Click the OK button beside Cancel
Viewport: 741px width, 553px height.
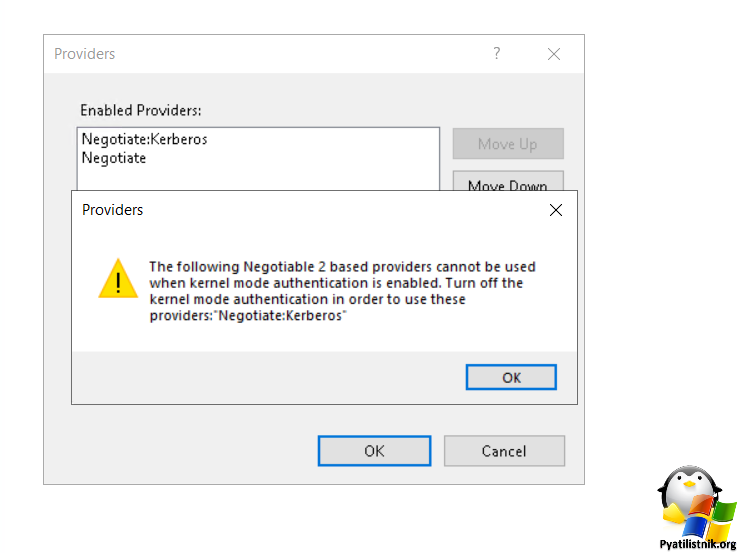pyautogui.click(x=374, y=451)
